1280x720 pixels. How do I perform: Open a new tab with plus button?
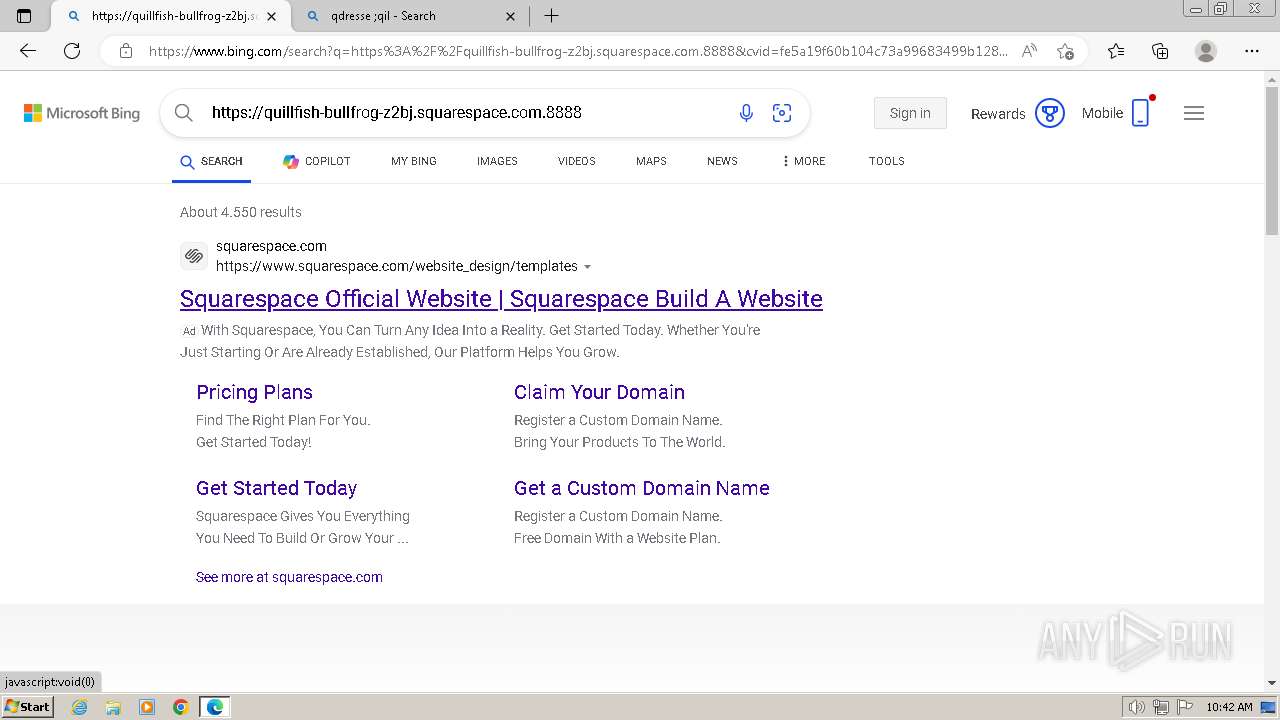point(551,16)
